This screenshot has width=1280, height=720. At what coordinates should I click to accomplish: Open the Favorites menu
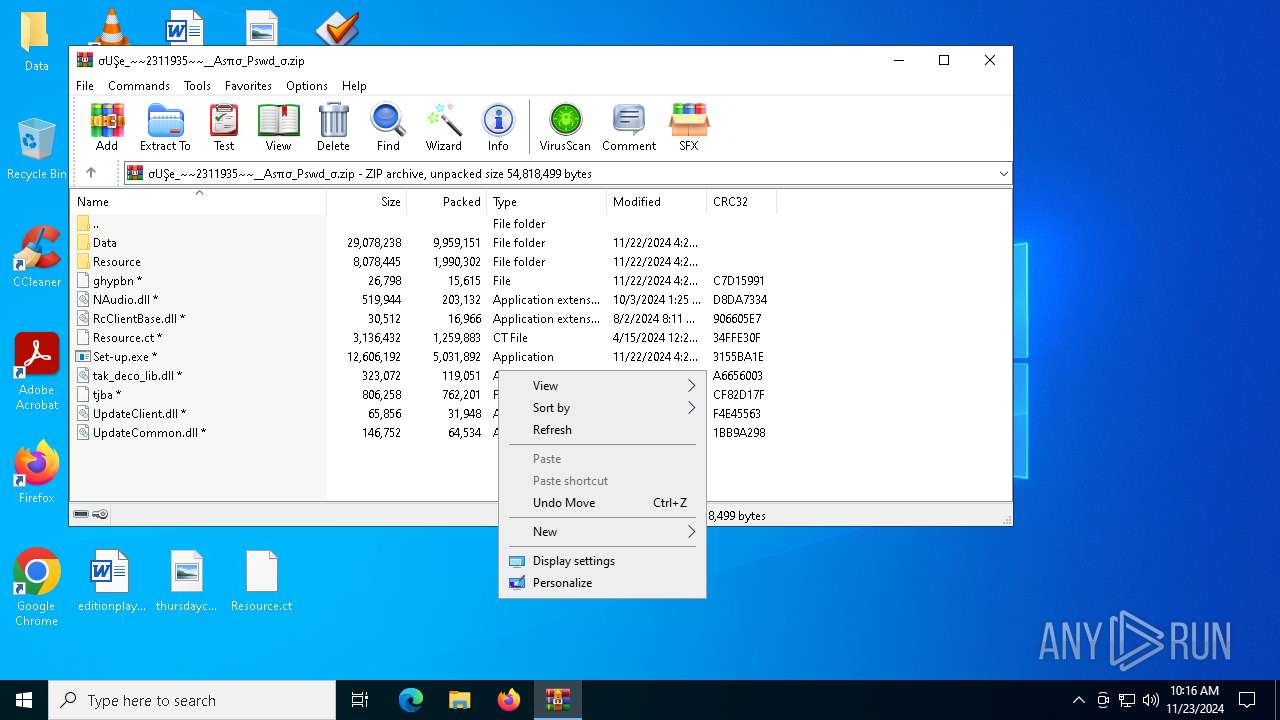pos(248,86)
